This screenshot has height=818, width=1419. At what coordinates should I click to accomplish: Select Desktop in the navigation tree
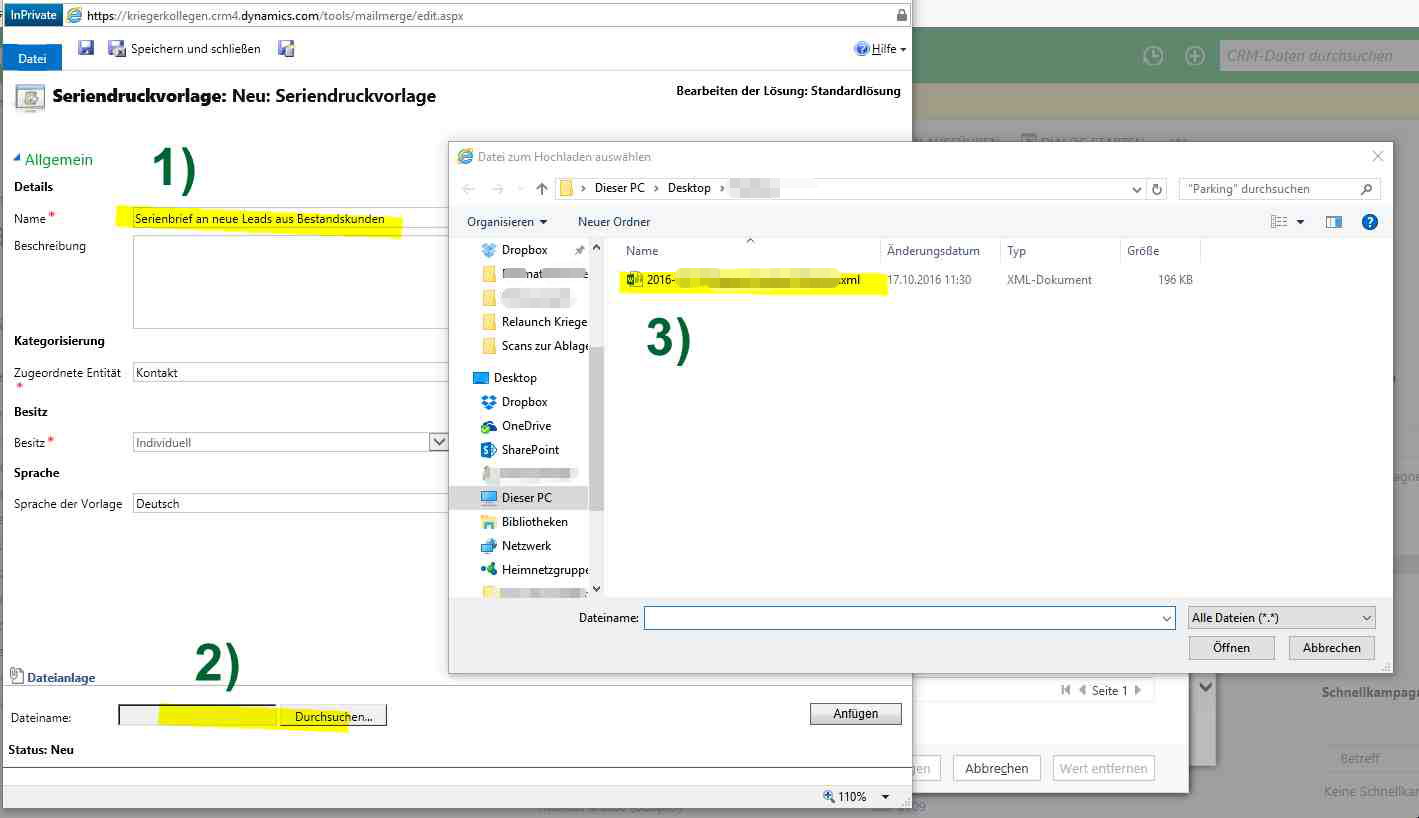pos(504,378)
